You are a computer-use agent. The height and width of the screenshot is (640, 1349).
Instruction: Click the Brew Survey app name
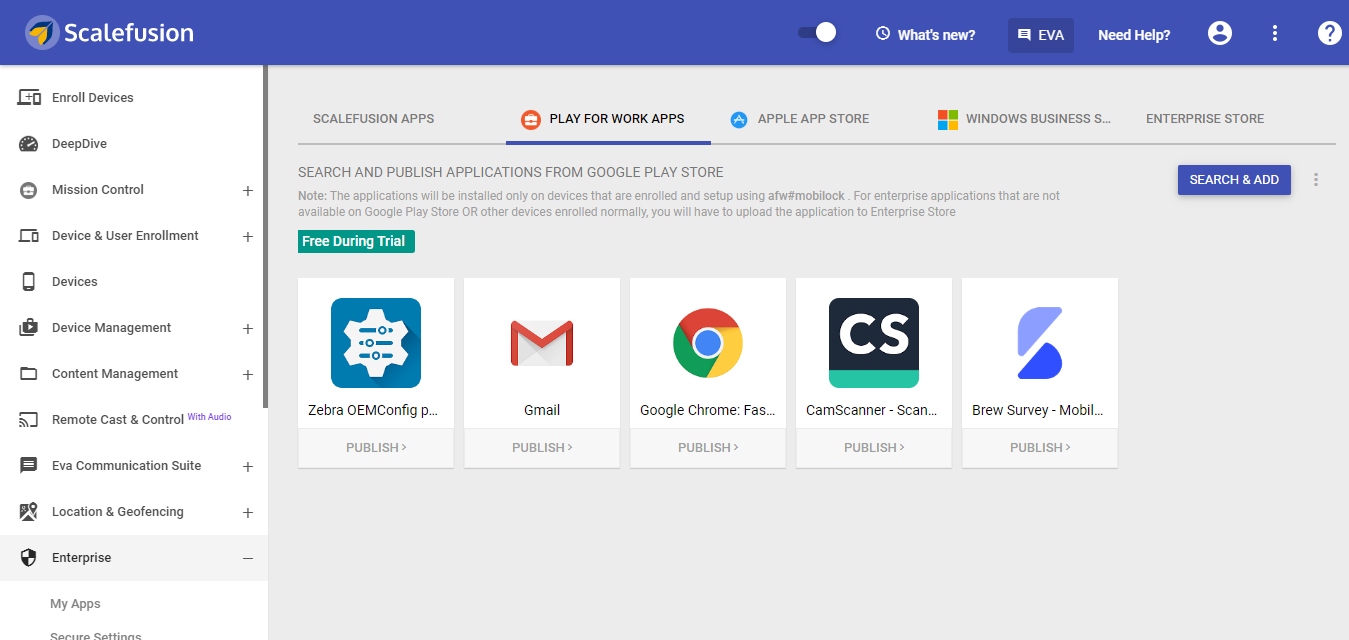pyautogui.click(x=1038, y=410)
